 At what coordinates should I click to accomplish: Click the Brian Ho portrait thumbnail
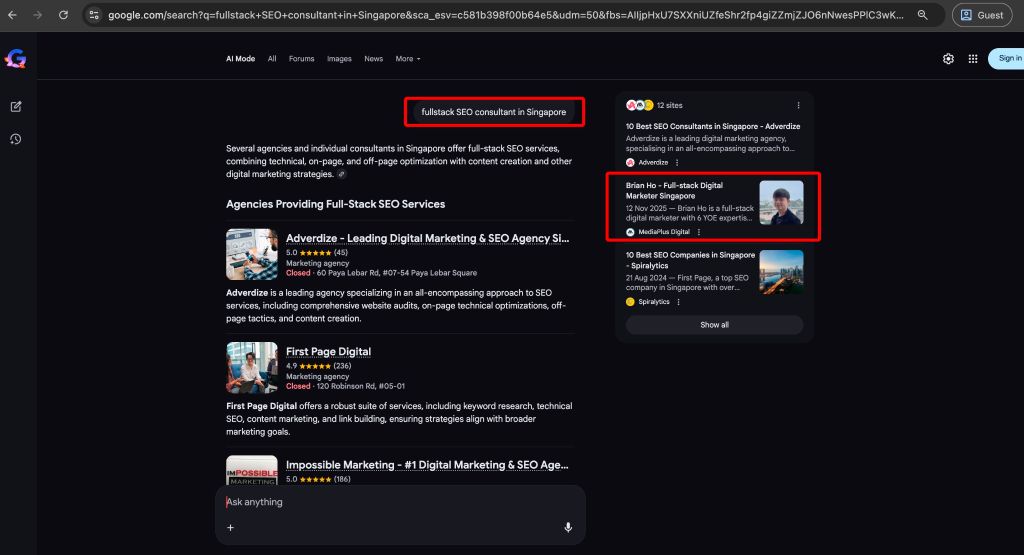pos(781,203)
